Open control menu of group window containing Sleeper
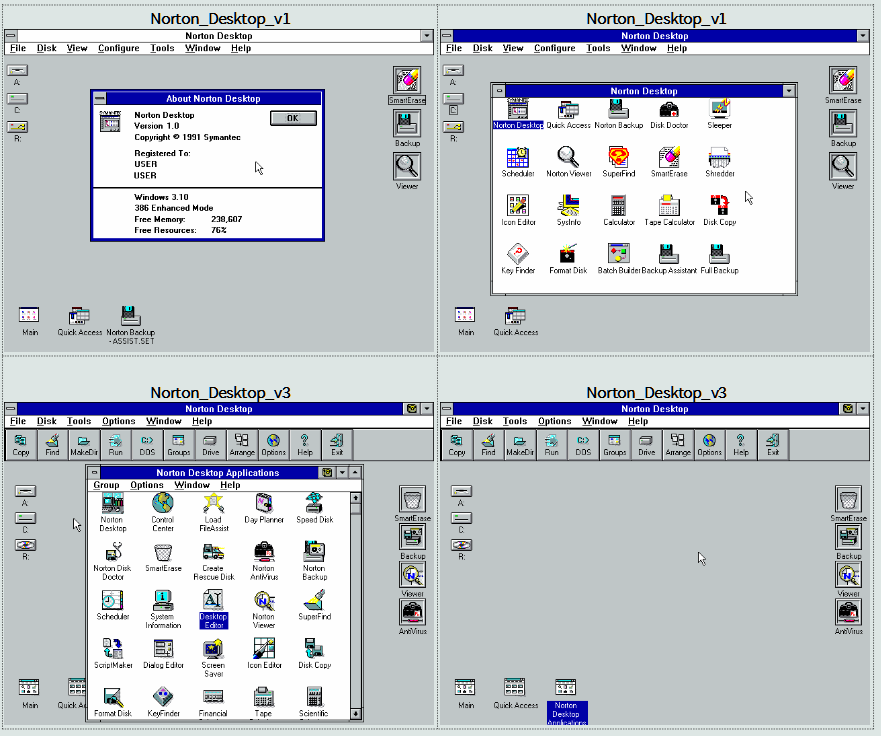This screenshot has width=881, height=736. tap(499, 90)
